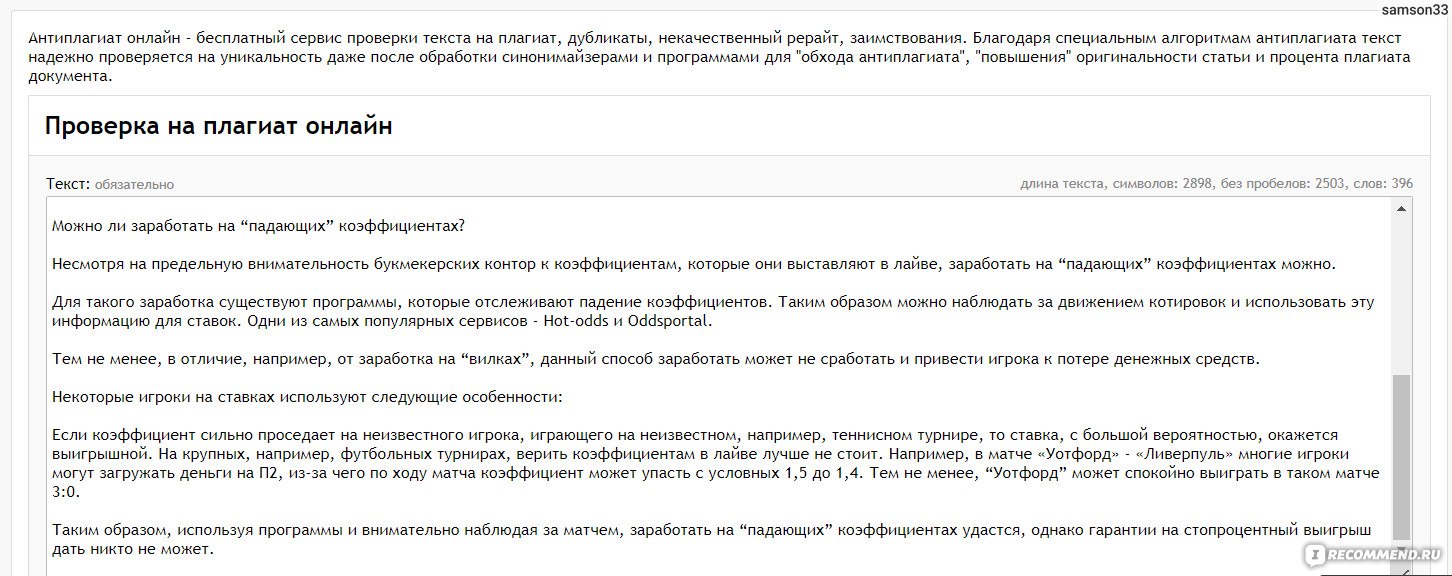
Task: Click the 'Текст:' field label
Action: (68, 184)
